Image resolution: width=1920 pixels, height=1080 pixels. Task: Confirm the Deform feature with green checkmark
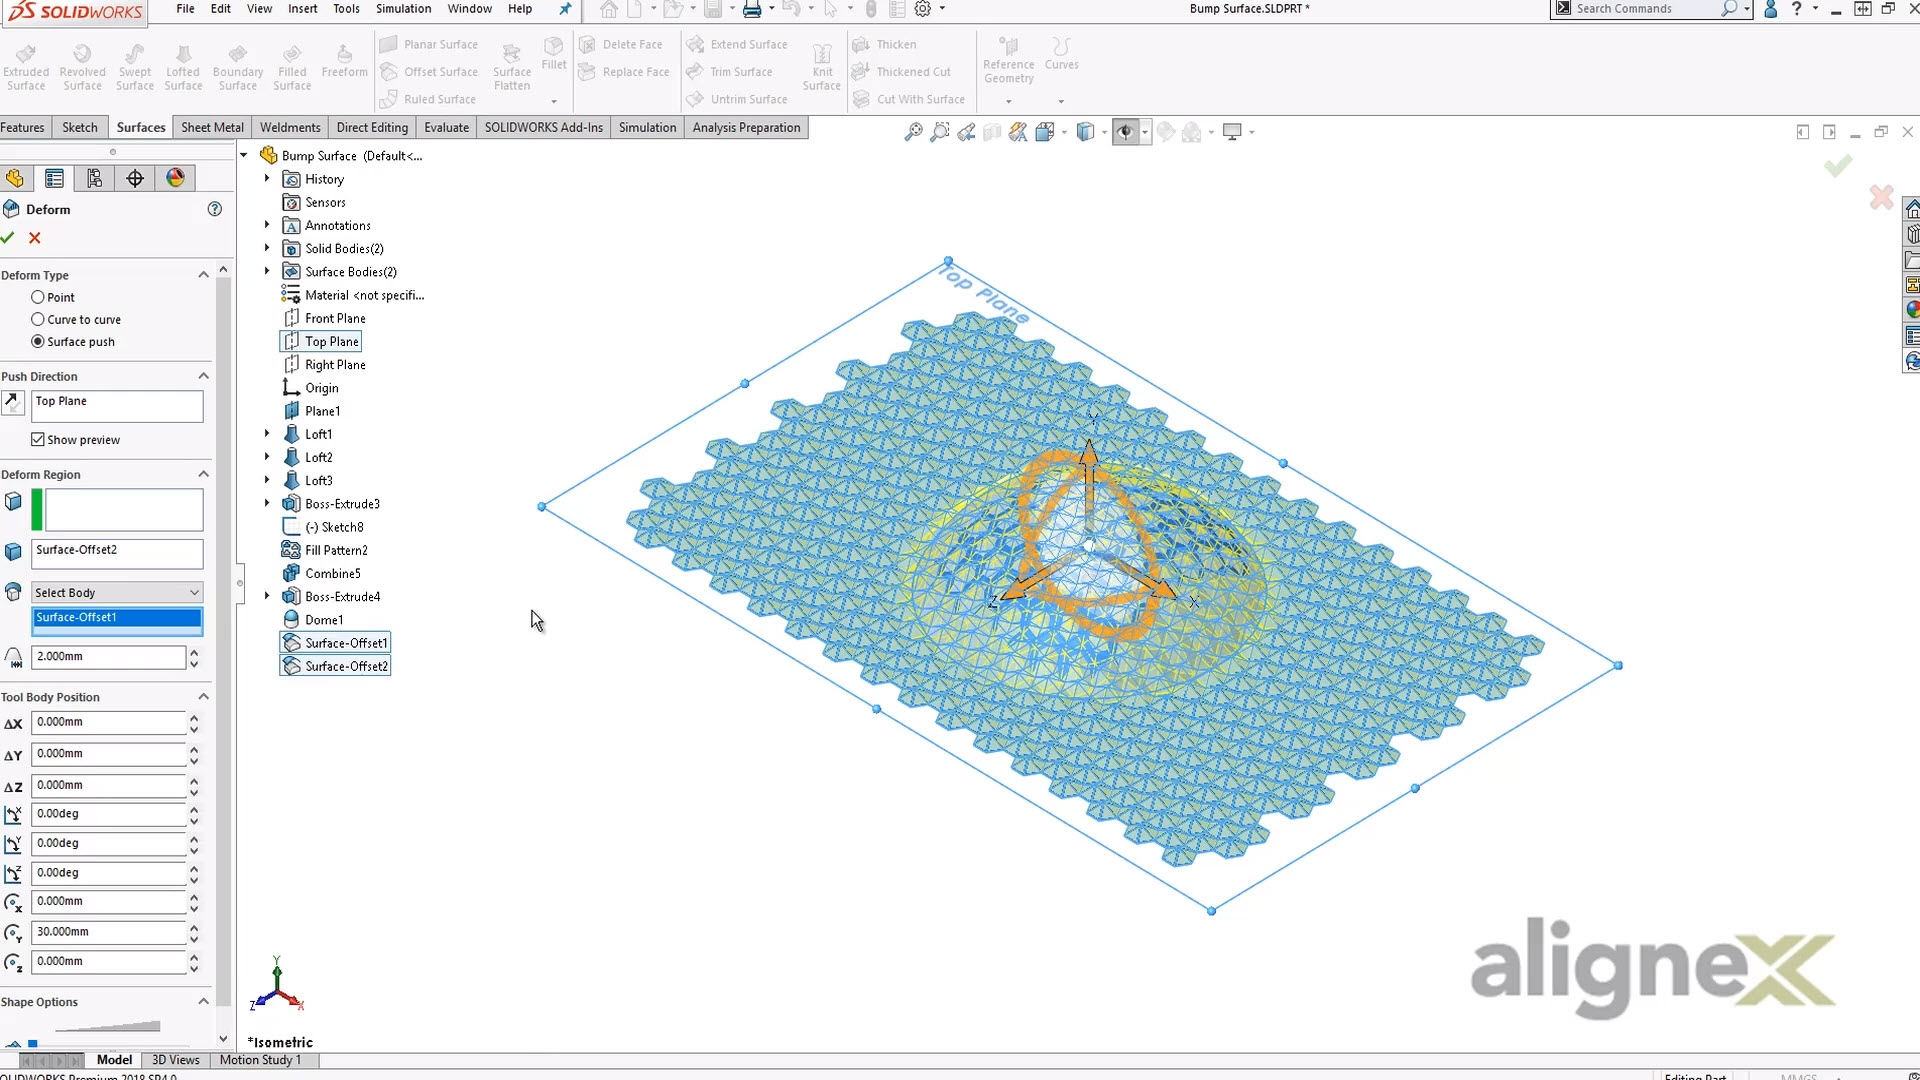[8, 238]
